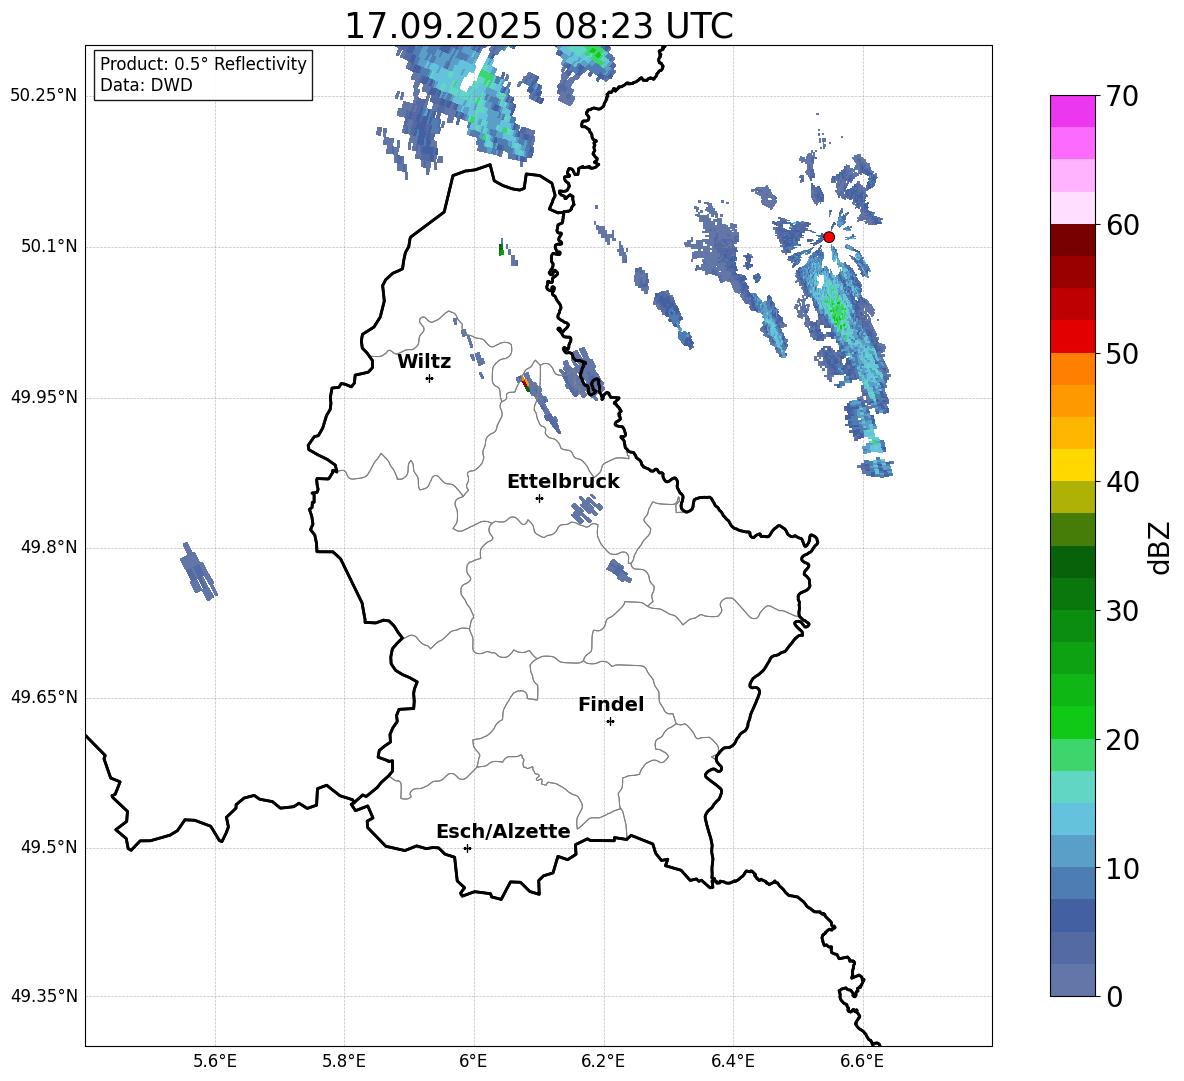1184x1081 pixels.
Task: Click the Esch/Alzette station cross marker
Action: coord(467,848)
